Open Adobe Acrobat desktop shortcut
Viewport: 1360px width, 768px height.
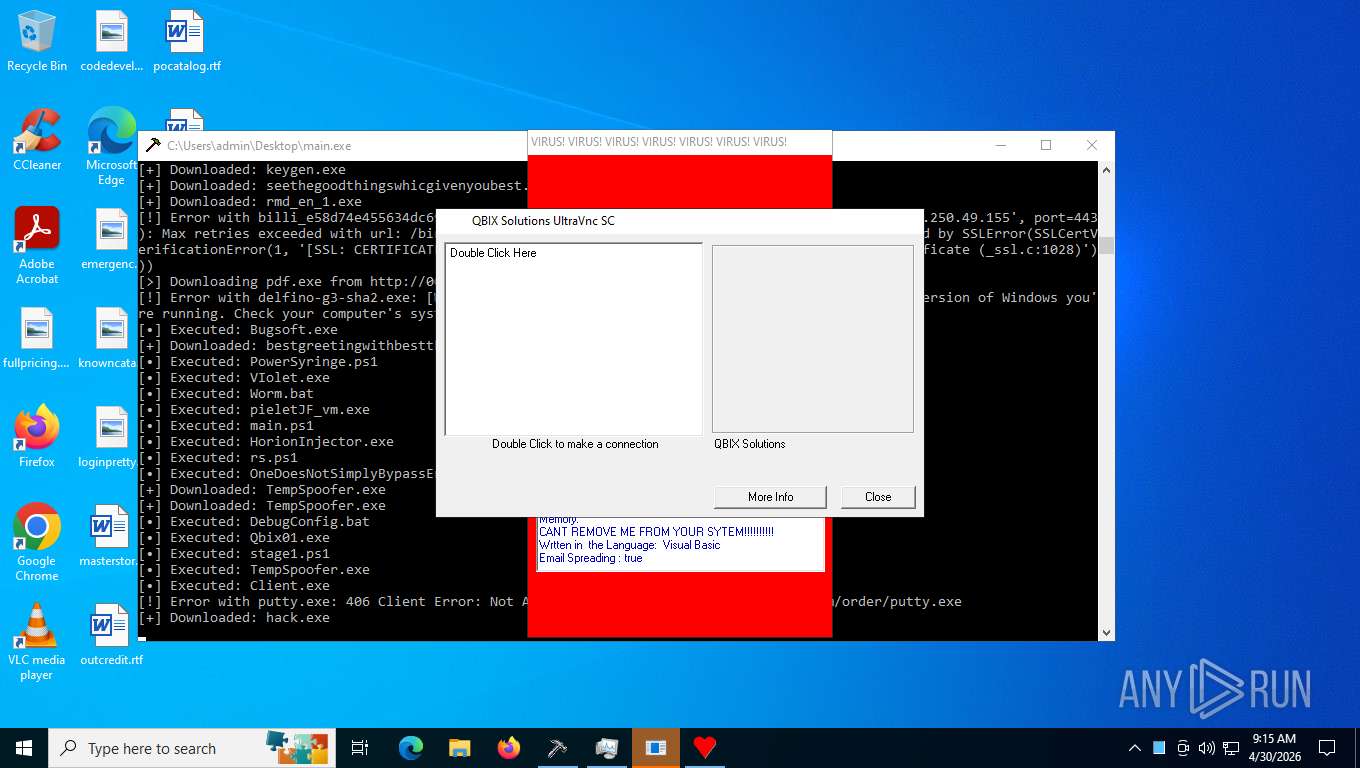37,246
